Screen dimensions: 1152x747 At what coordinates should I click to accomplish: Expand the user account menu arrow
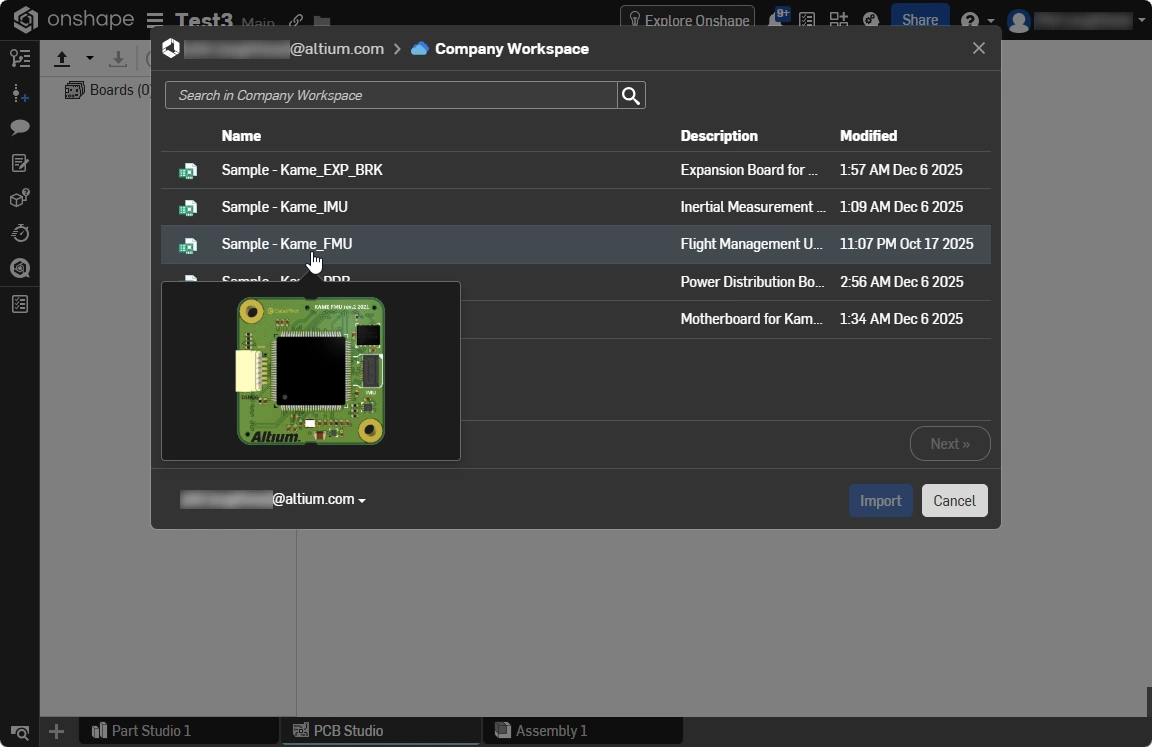(x=1141, y=21)
